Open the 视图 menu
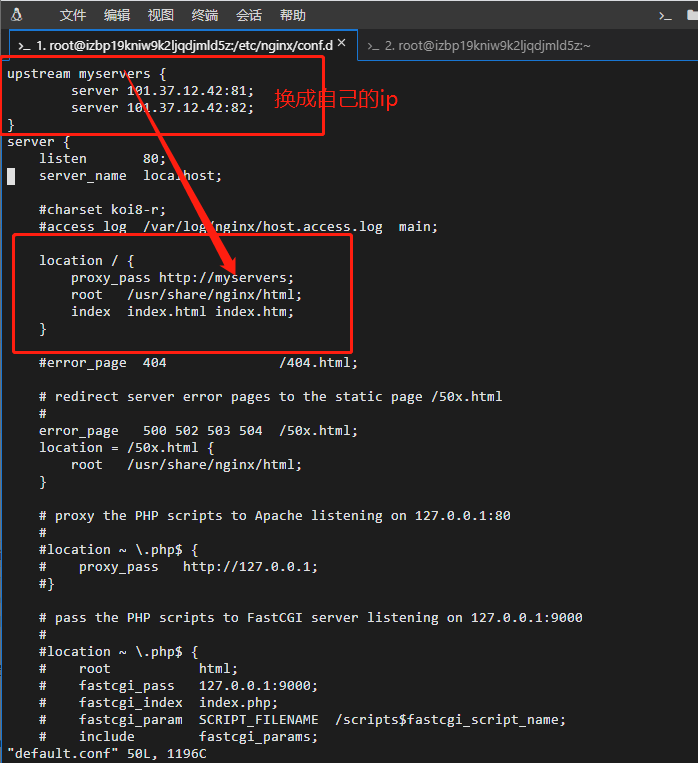This screenshot has width=698, height=763. coord(161,16)
